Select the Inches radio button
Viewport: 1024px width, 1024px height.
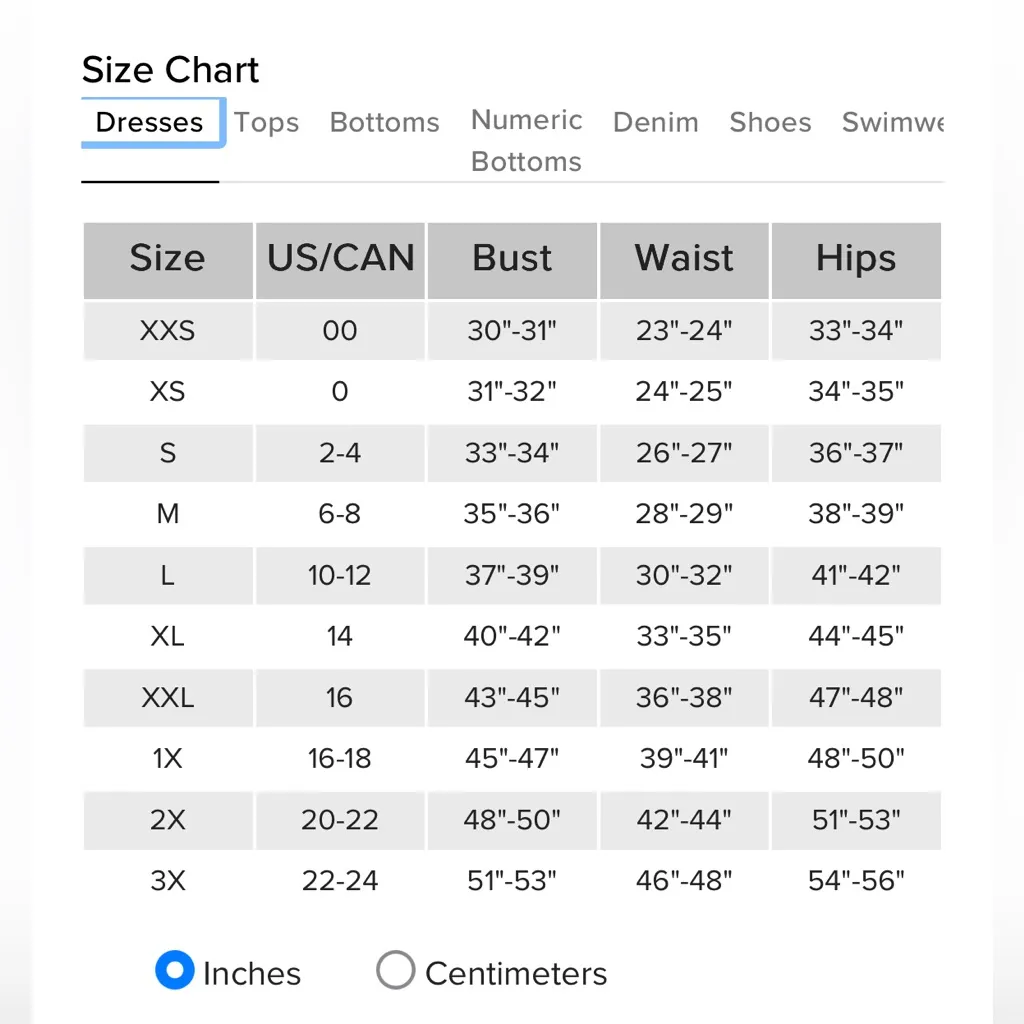[x=175, y=971]
